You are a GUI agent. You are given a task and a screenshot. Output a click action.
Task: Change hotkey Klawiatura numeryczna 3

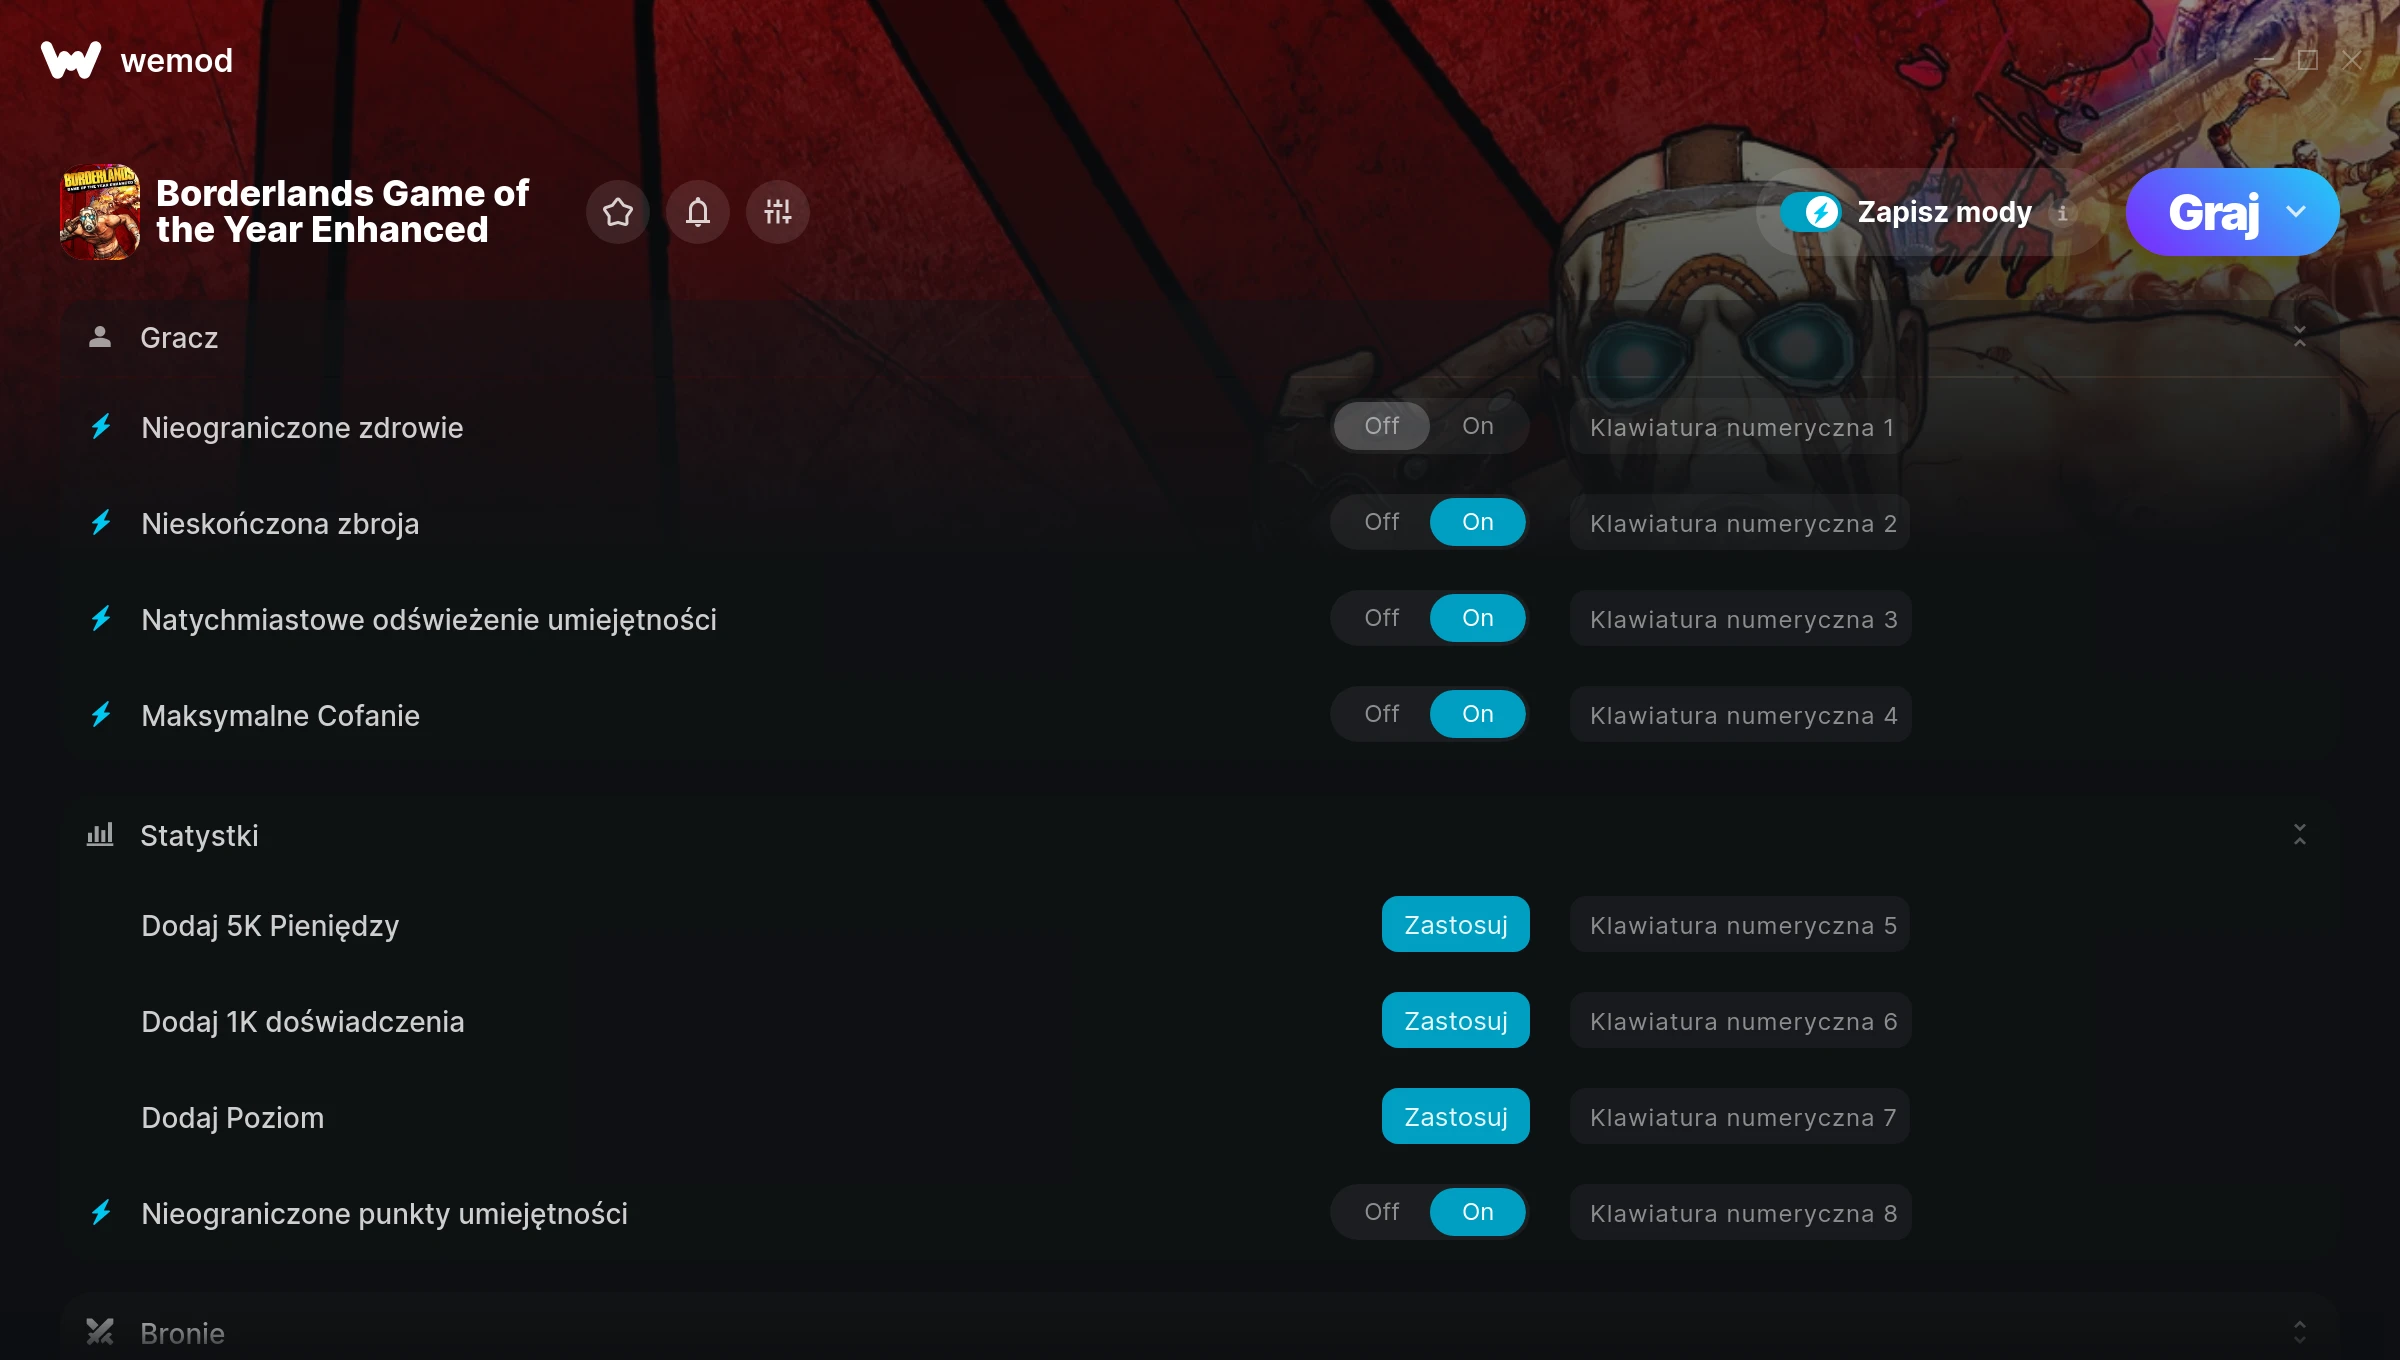click(1741, 619)
